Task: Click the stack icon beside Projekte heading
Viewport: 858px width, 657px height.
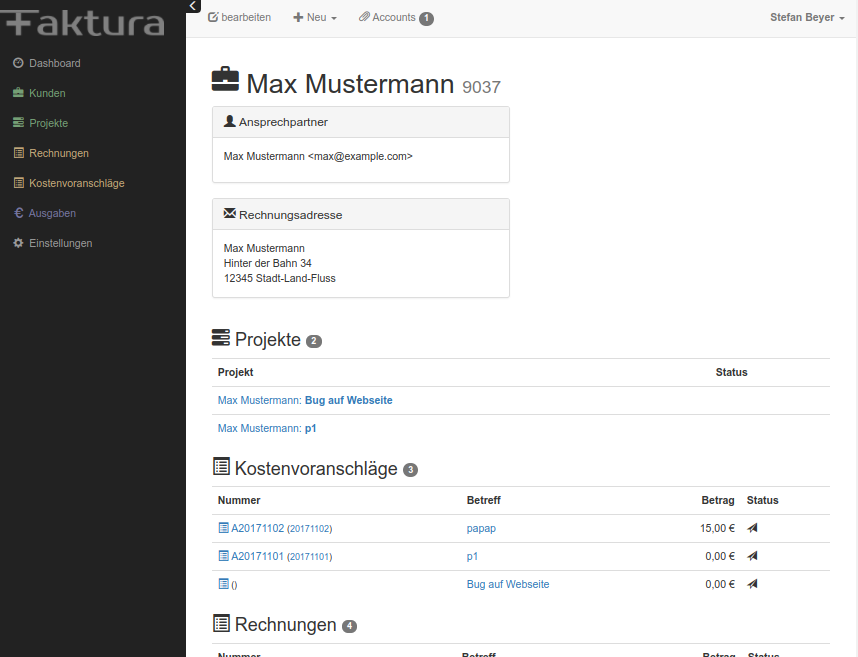Action: [221, 338]
